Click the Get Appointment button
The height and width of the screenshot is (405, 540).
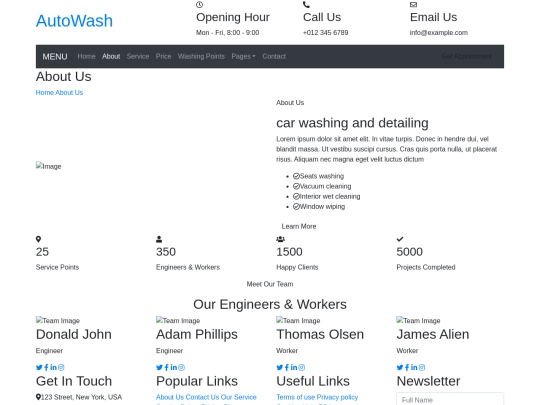(467, 56)
